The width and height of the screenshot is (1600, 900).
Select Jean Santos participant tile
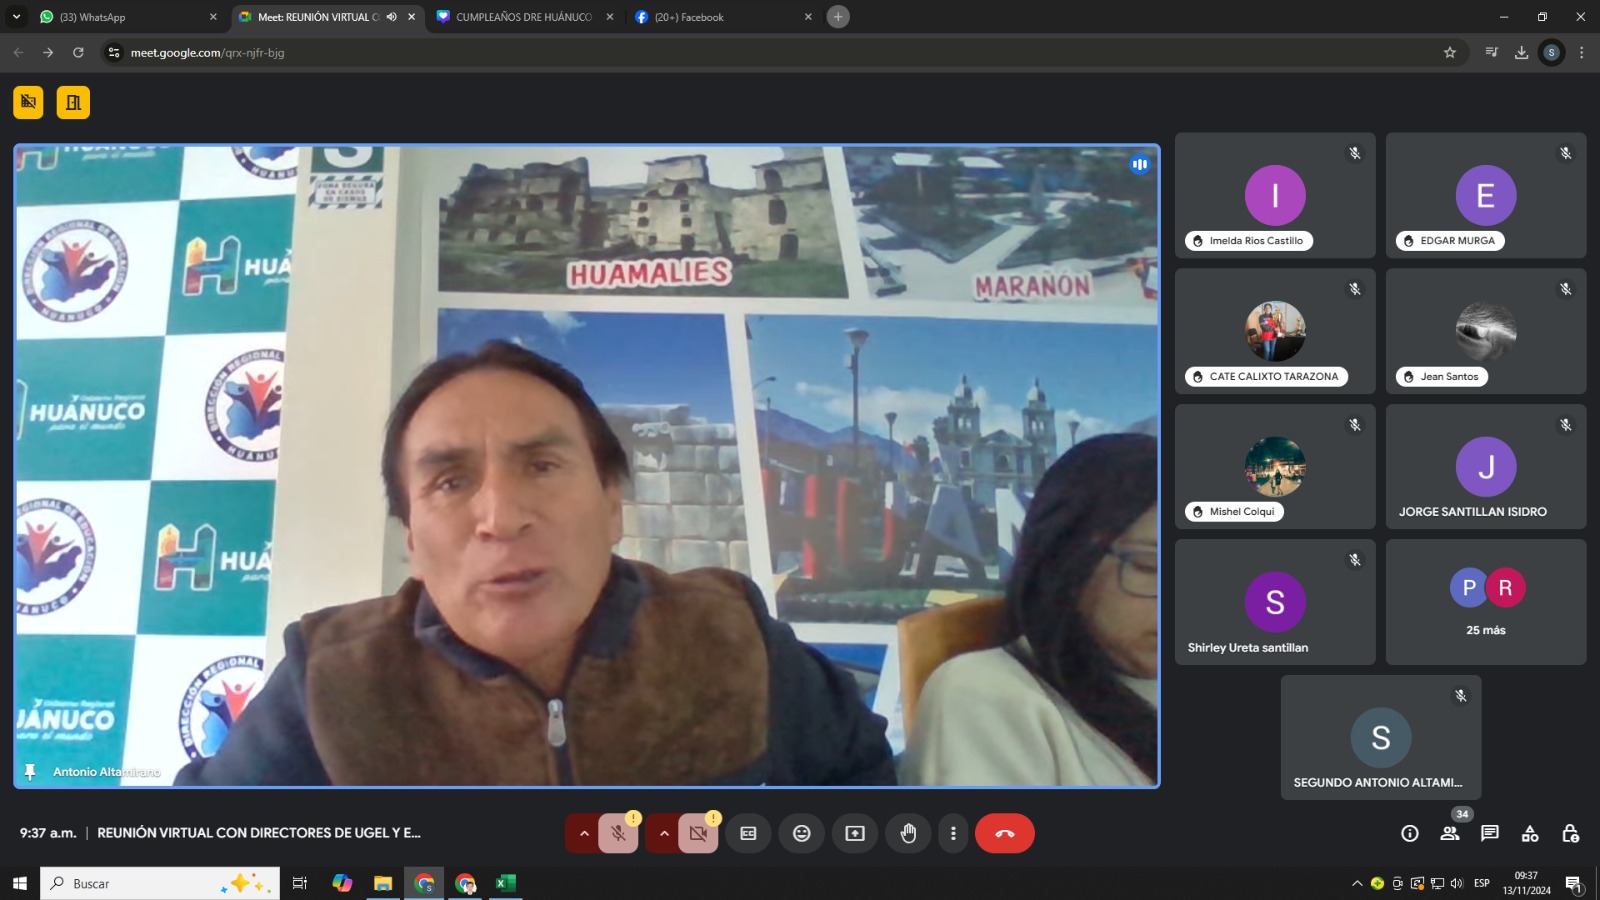coord(1486,331)
